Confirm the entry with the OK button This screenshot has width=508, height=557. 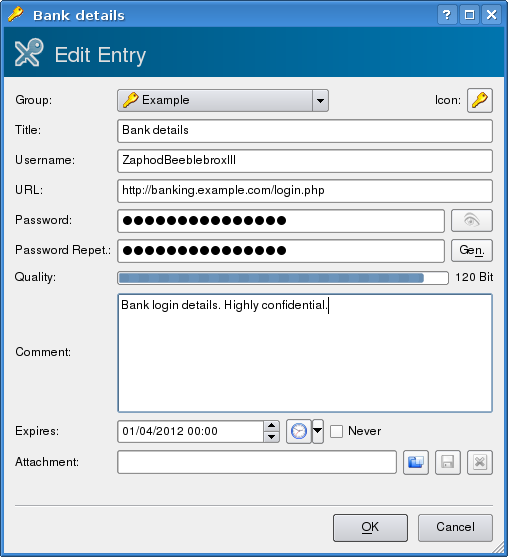pos(370,528)
